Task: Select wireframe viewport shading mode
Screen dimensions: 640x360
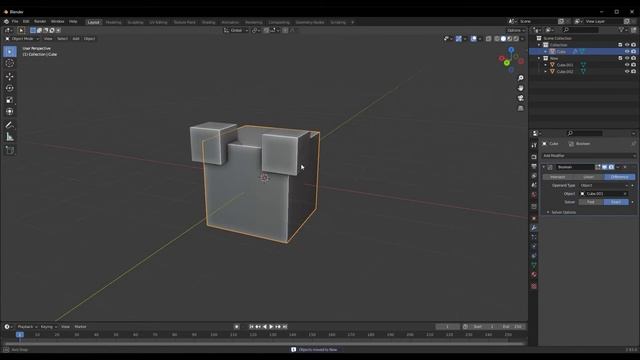Action: click(x=497, y=39)
